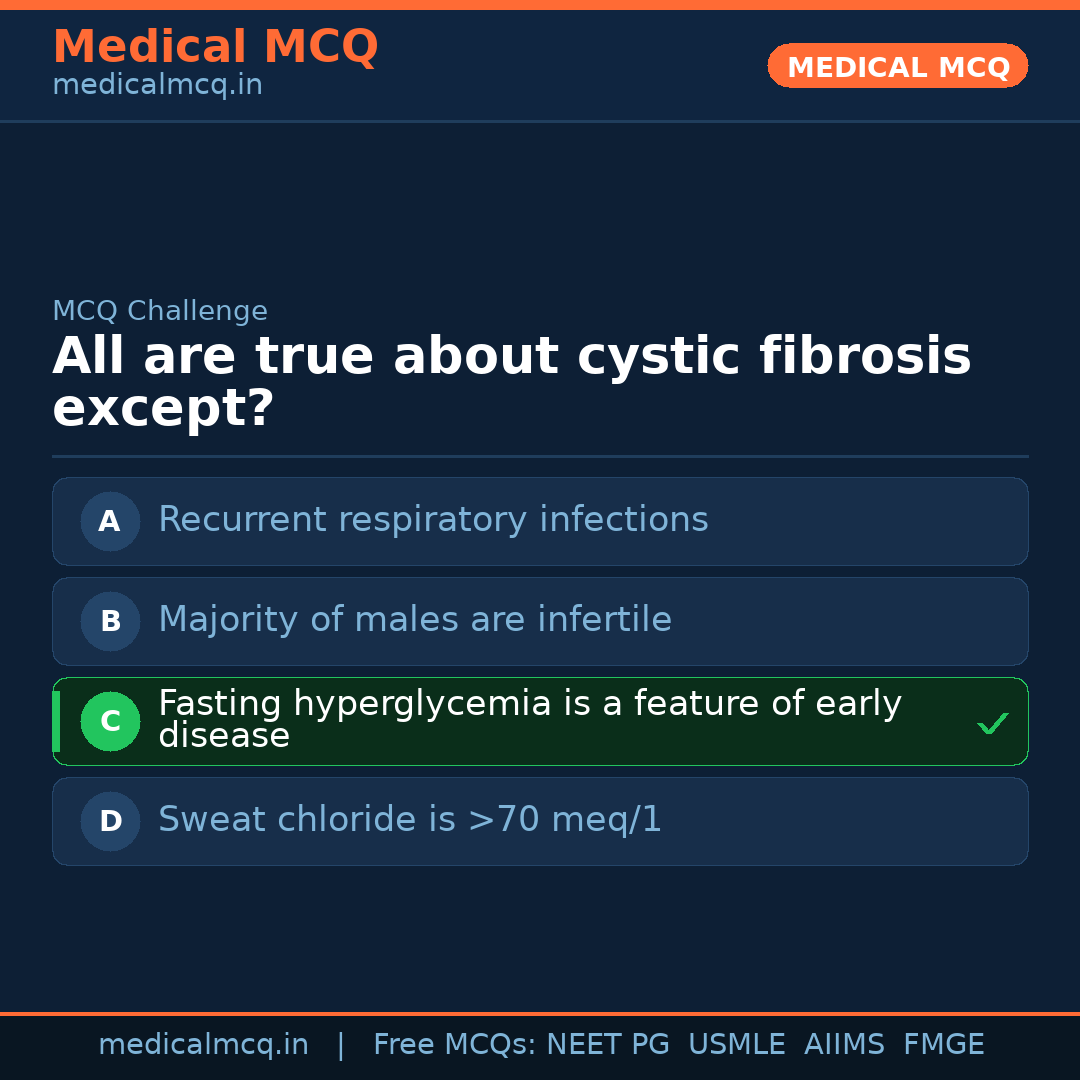Click the 'Free MCQs:' footer text
Screen dimensions: 1080x1080
coord(455,1045)
